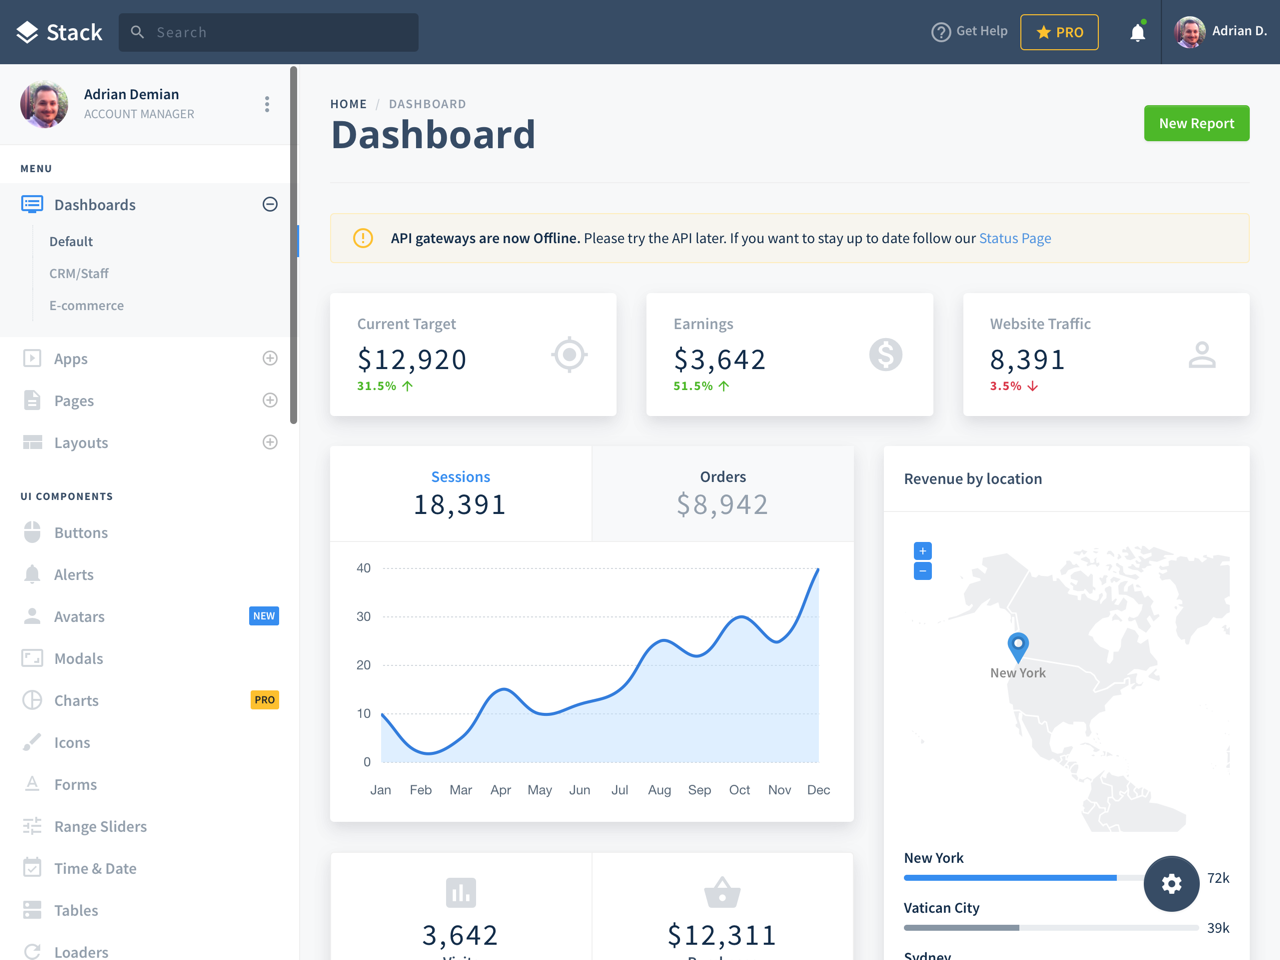The height and width of the screenshot is (960, 1280).
Task: Click the Charts sidebar icon
Action: pos(32,700)
